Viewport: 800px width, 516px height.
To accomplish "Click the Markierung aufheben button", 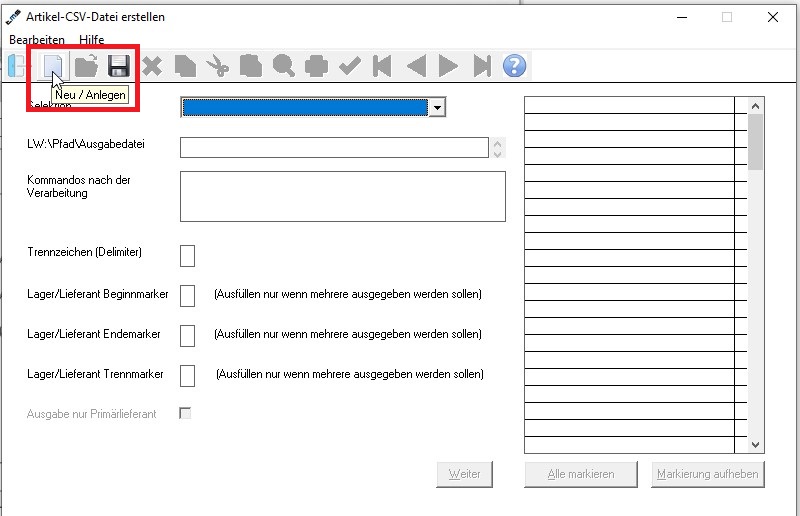I will click(708, 474).
